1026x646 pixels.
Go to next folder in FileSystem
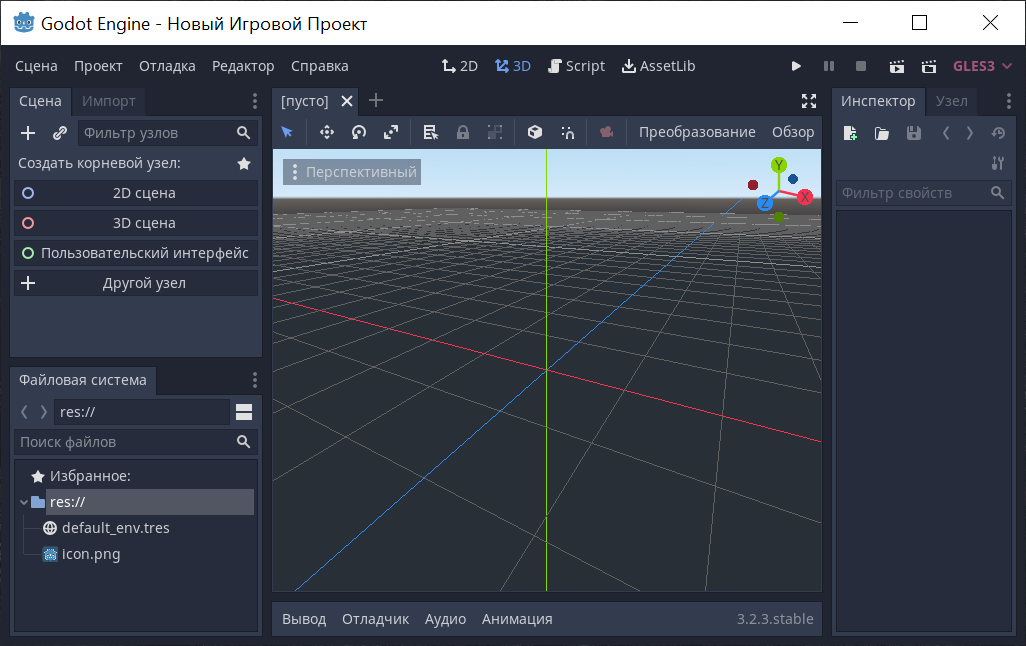coord(44,412)
